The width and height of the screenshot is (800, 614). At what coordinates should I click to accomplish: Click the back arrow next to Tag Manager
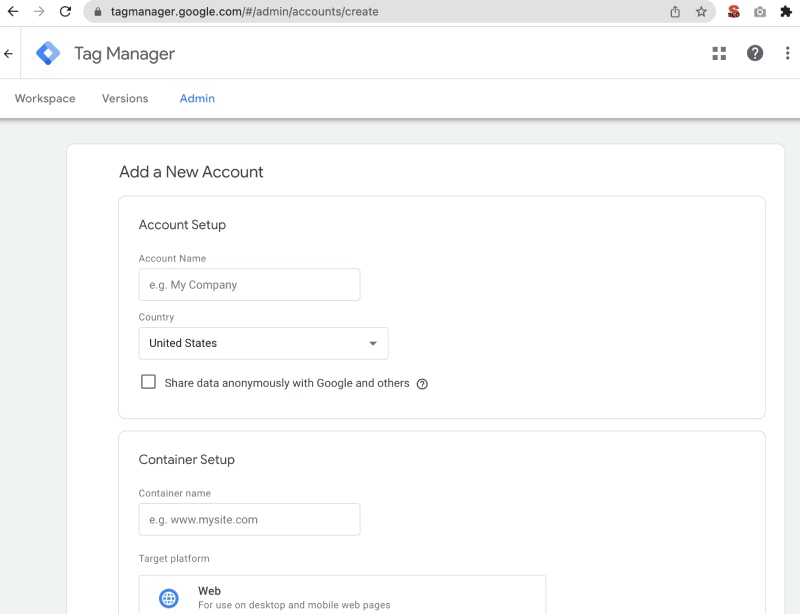tap(10, 52)
